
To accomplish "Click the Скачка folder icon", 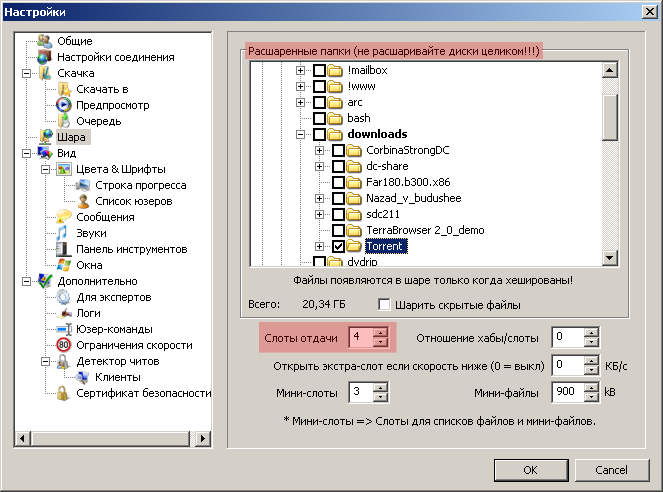I will pos(44,73).
